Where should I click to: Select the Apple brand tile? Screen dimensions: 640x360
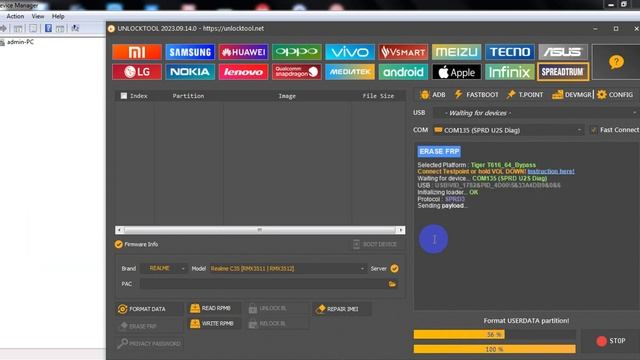tap(456, 72)
